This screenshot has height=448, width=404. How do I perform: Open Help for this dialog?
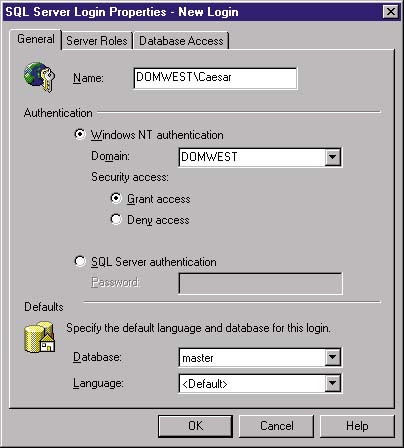[357, 426]
